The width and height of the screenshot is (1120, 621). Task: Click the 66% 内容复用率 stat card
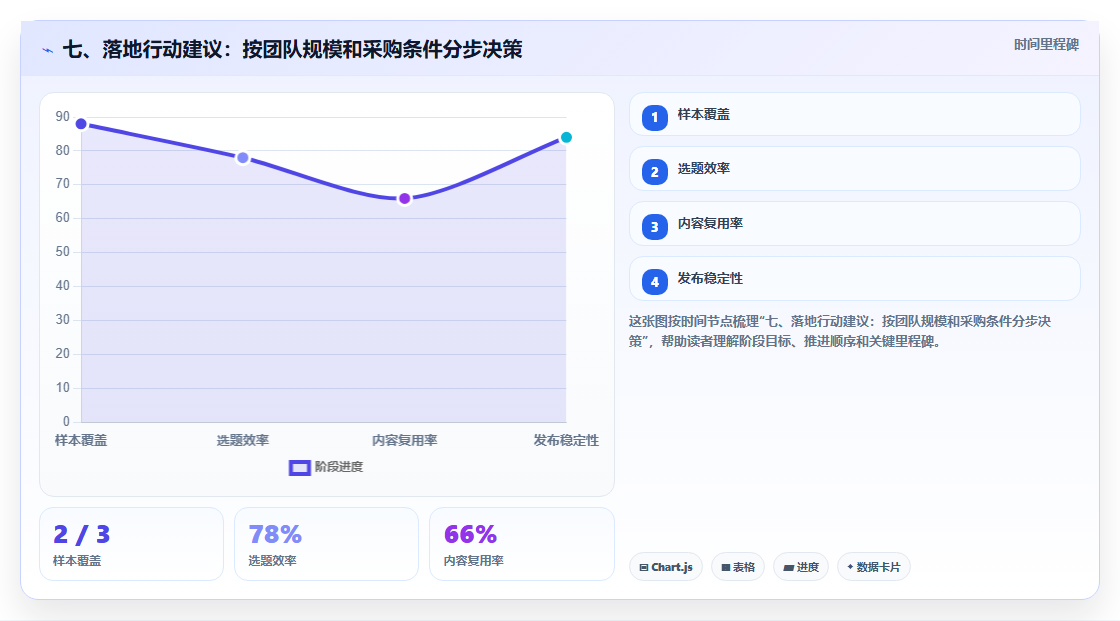521,544
